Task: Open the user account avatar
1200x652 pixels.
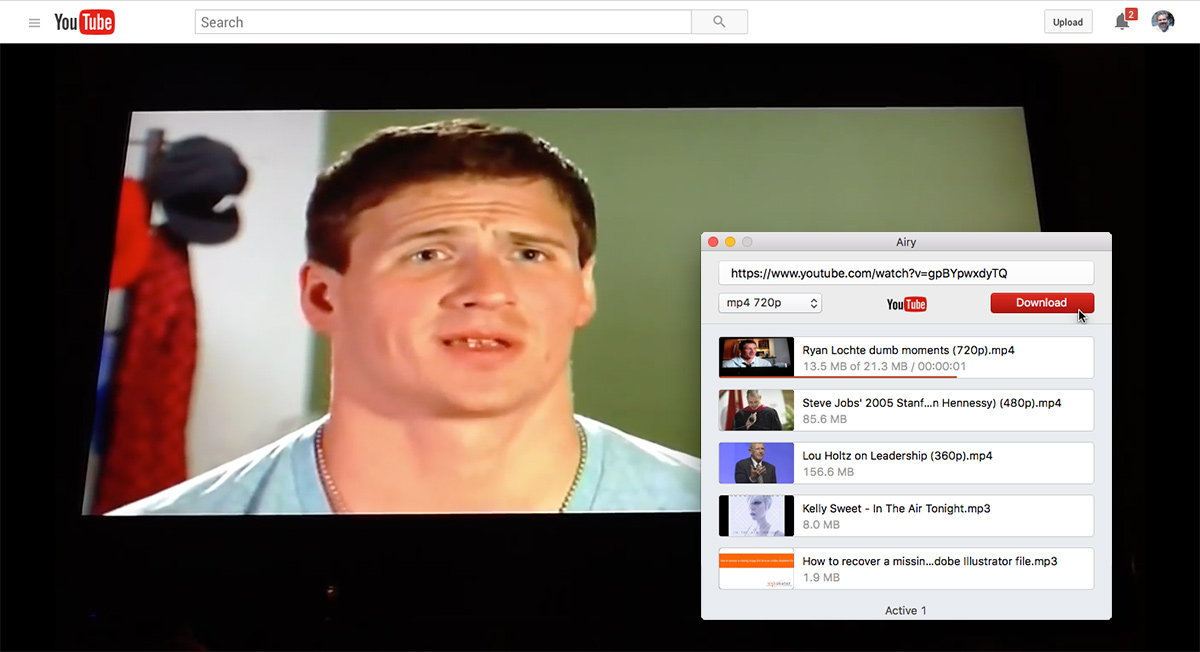Action: coord(1162,22)
